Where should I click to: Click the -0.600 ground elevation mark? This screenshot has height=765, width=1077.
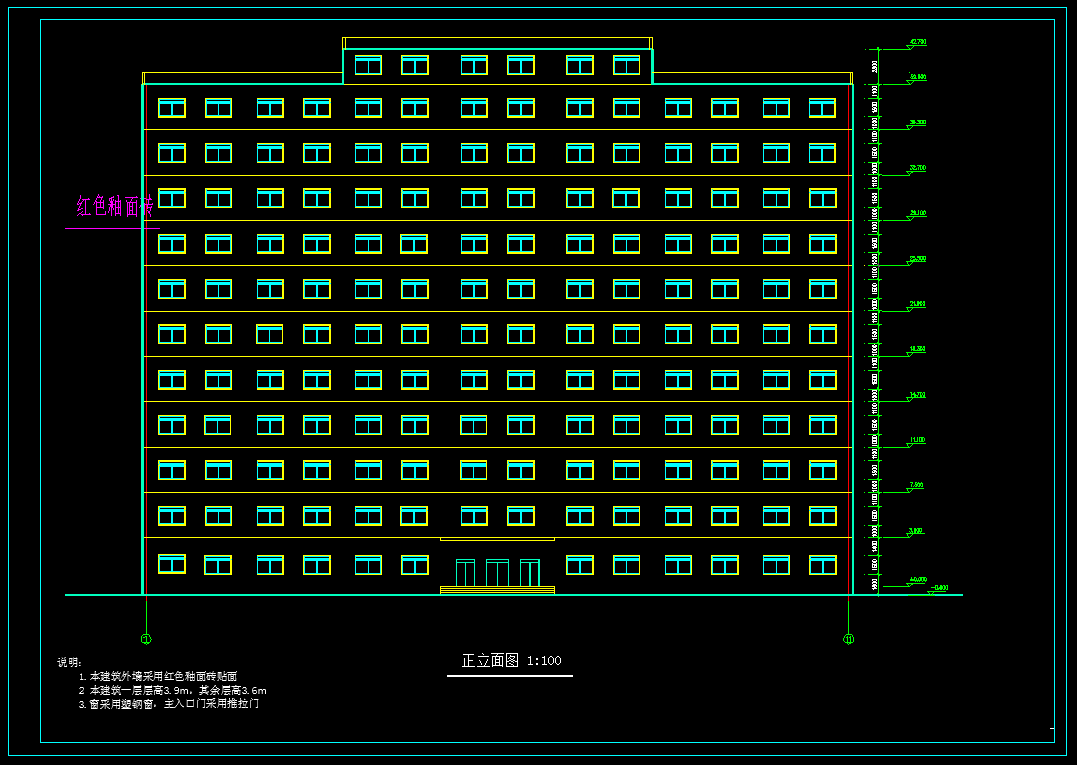click(x=940, y=588)
